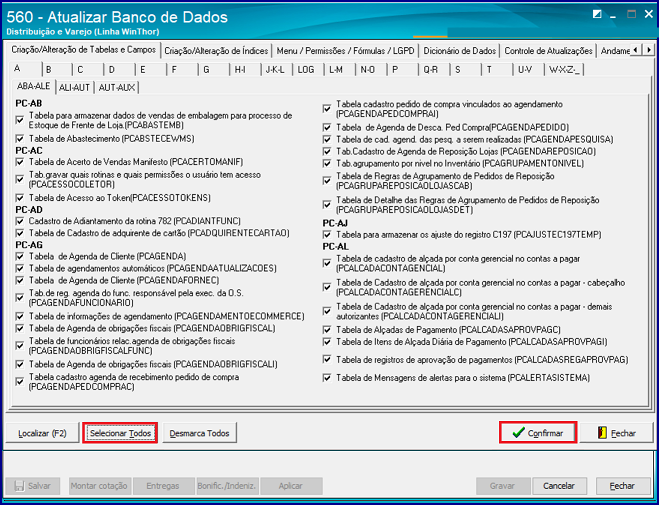
Task: Uncheck the PCABASTEMB table checkbox
Action: (19, 120)
